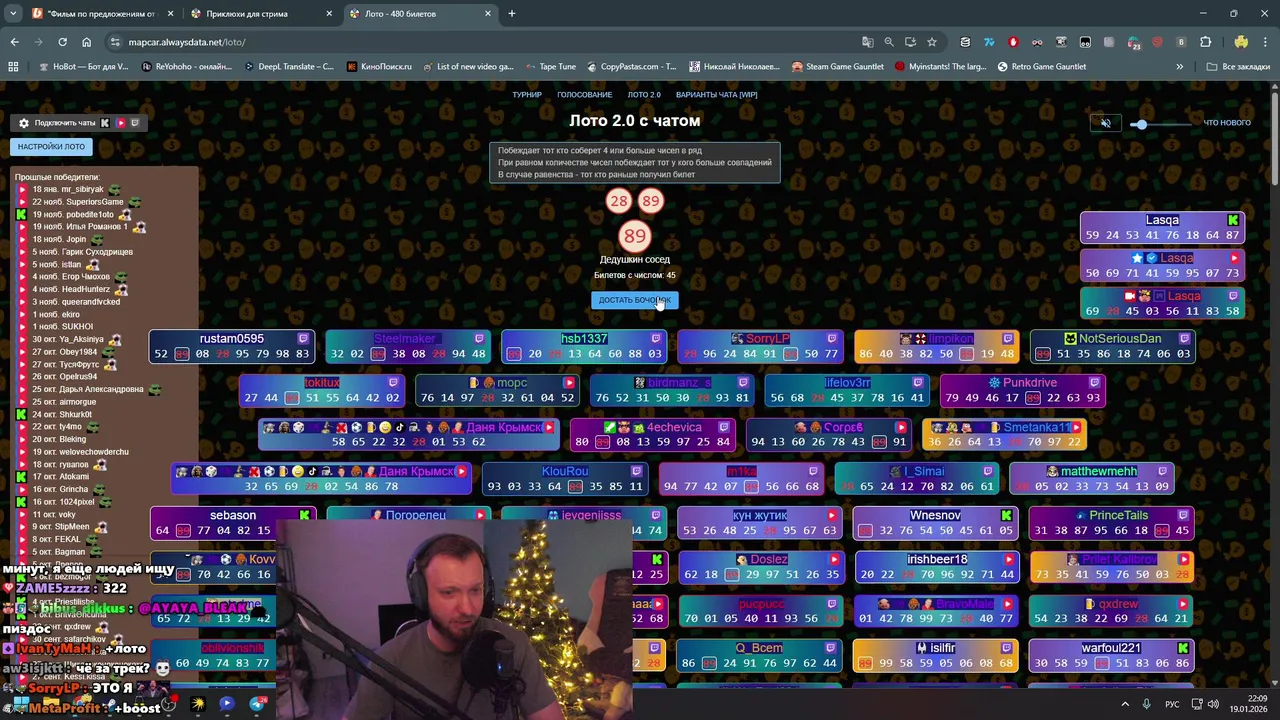
Task: Open a new browser tab
Action: pyautogui.click(x=512, y=14)
